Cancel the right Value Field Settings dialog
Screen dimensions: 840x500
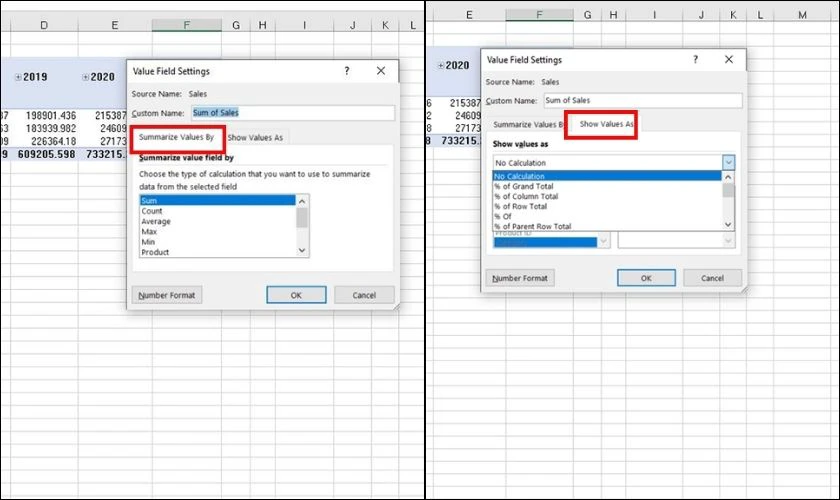coord(712,278)
